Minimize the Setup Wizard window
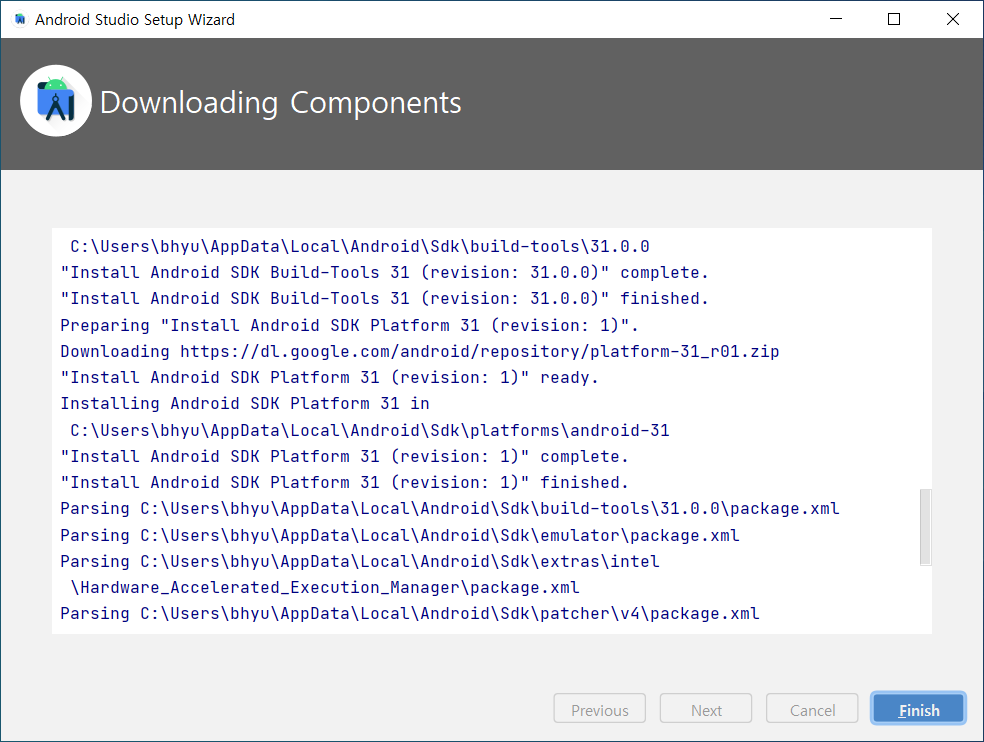 (x=836, y=19)
